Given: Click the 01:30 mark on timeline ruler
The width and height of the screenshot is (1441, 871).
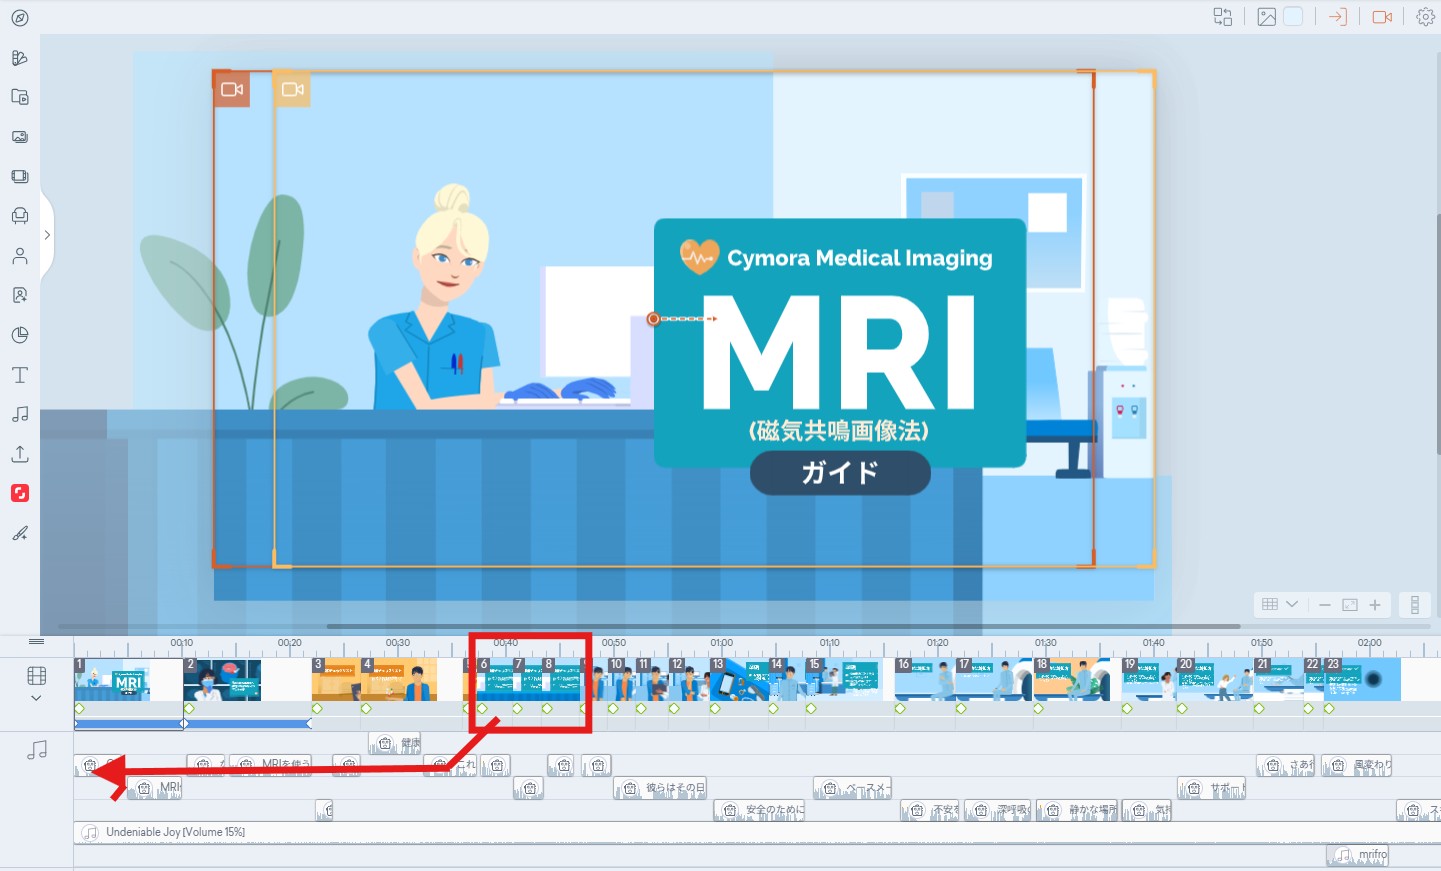Looking at the screenshot, I should (x=1046, y=643).
